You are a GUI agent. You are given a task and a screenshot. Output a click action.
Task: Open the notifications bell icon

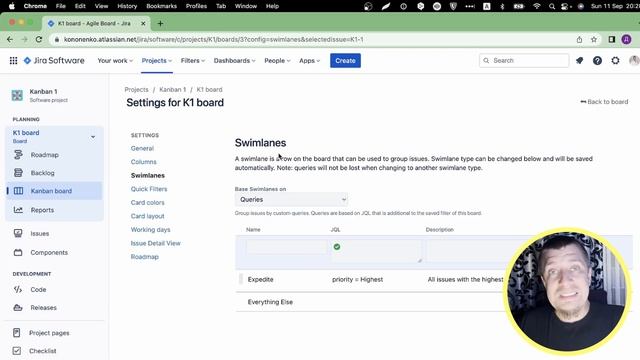[x=579, y=60]
